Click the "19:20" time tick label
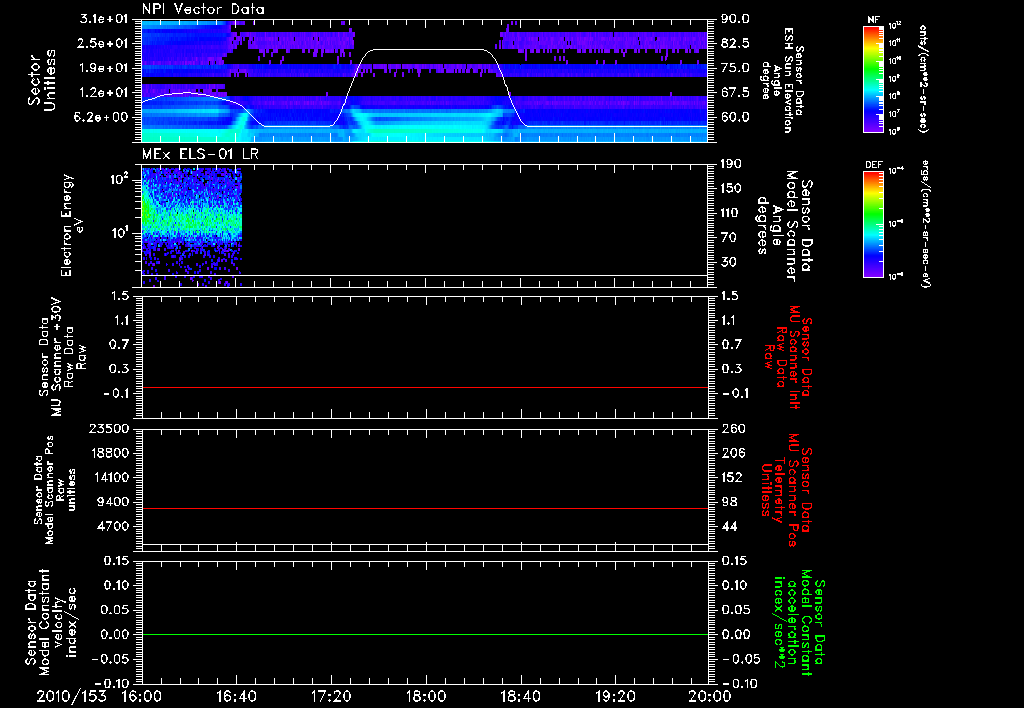The width and height of the screenshot is (1024, 708). click(615, 696)
